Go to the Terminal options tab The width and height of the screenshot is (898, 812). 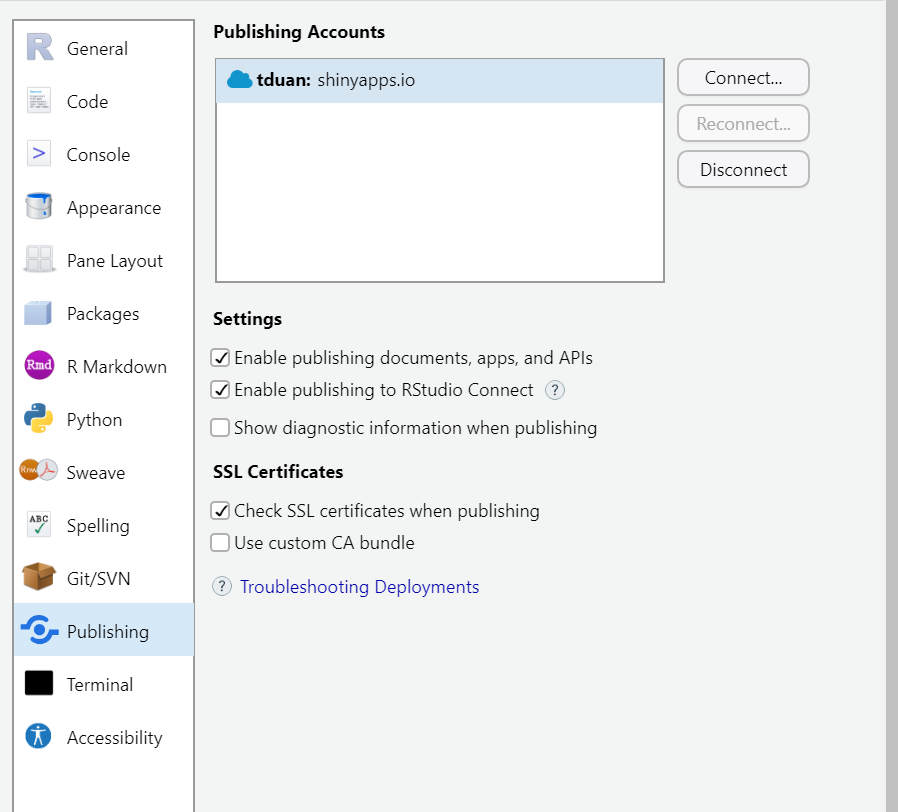[x=99, y=685]
